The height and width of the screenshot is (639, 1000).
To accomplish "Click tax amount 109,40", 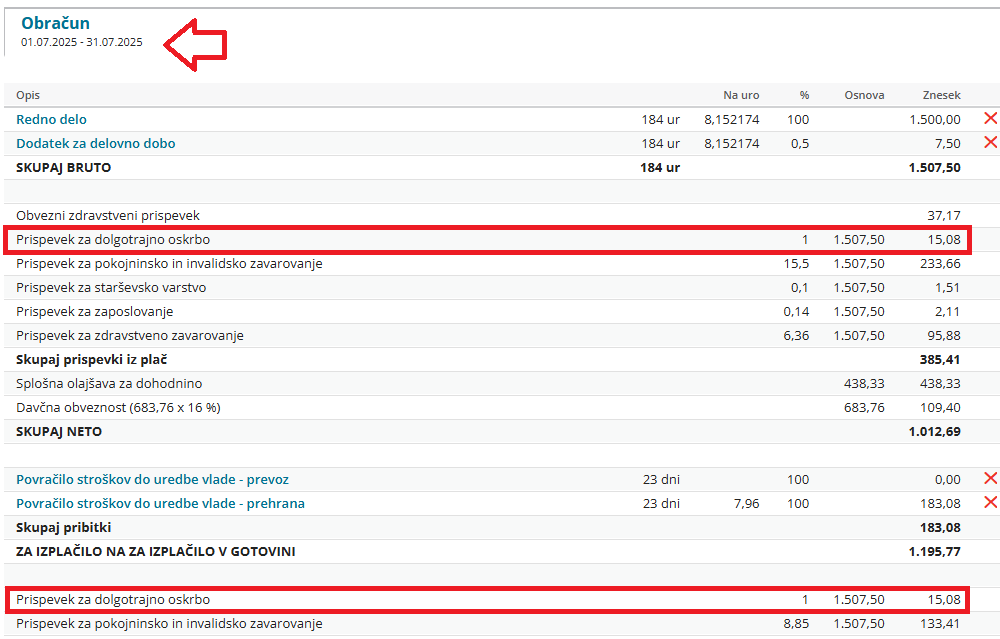I will coord(940,408).
